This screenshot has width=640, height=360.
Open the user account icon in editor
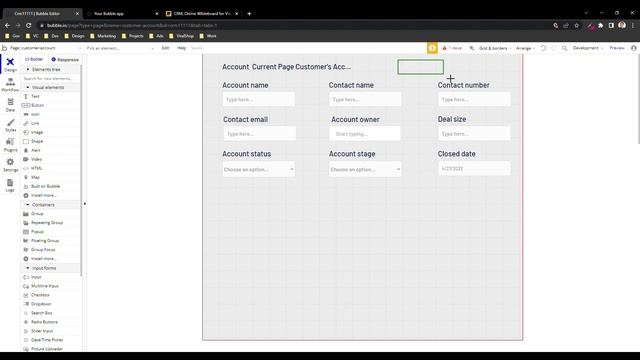[x=633, y=48]
